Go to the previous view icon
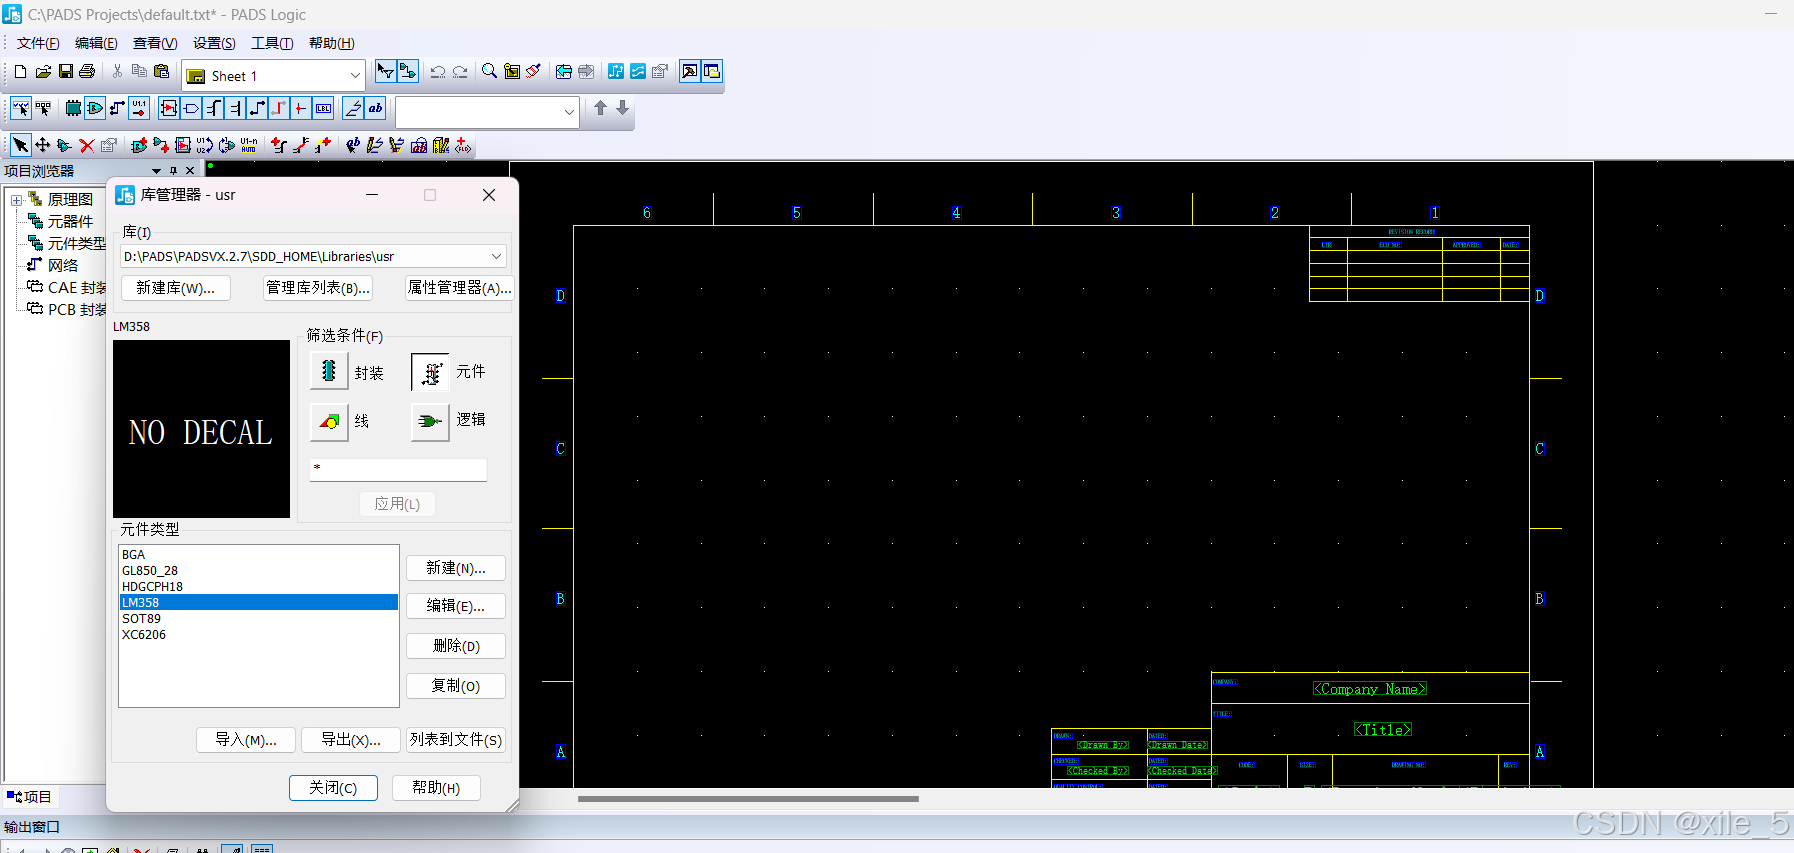Image resolution: width=1794 pixels, height=853 pixels. (564, 72)
